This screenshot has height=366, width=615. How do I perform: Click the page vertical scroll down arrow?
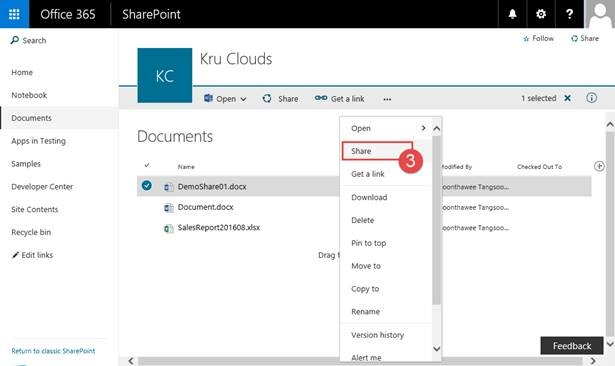(610, 344)
